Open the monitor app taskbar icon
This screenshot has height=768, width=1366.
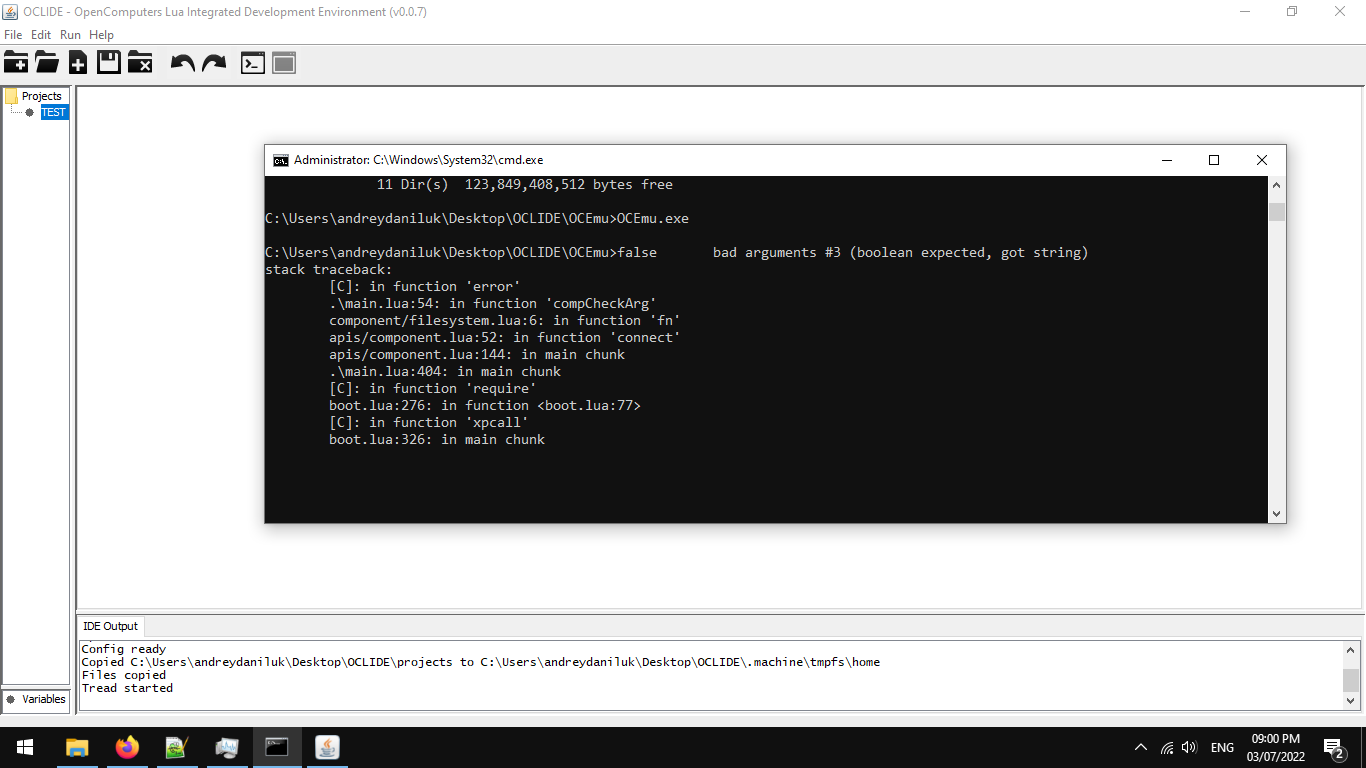227,747
